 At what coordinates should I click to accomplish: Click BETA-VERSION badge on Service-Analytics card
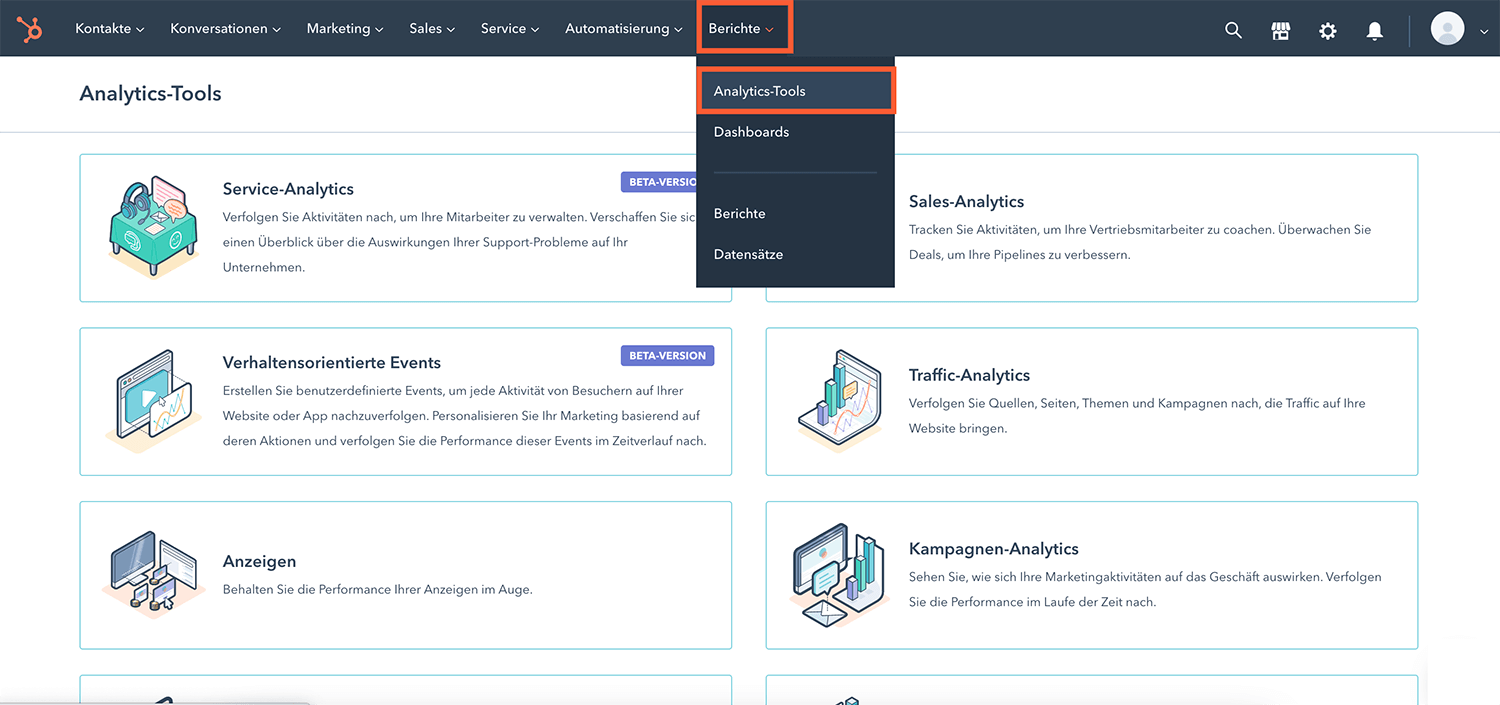[660, 183]
